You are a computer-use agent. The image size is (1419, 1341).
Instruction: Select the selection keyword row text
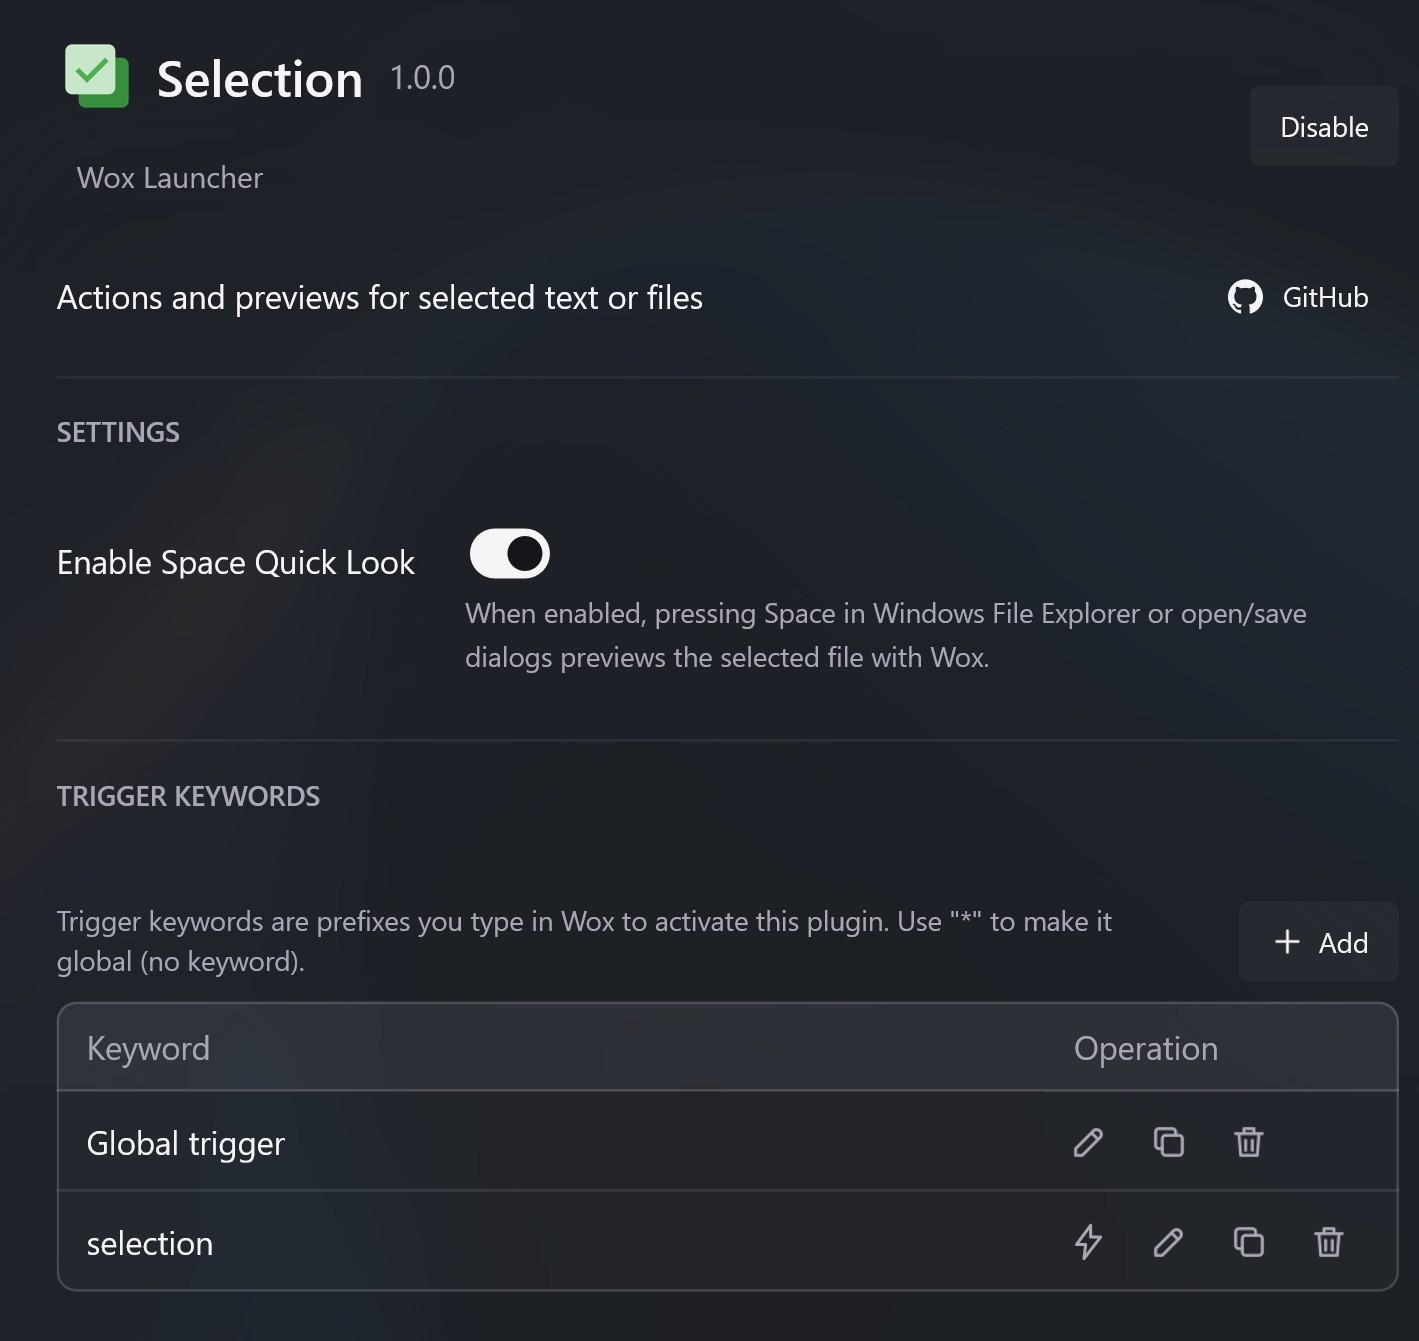coord(150,1243)
